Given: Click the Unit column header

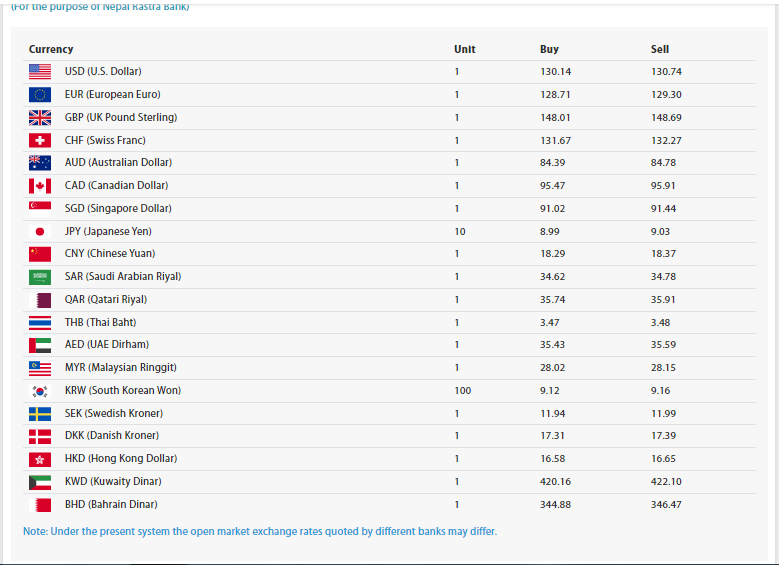Looking at the screenshot, I should coord(464,49).
